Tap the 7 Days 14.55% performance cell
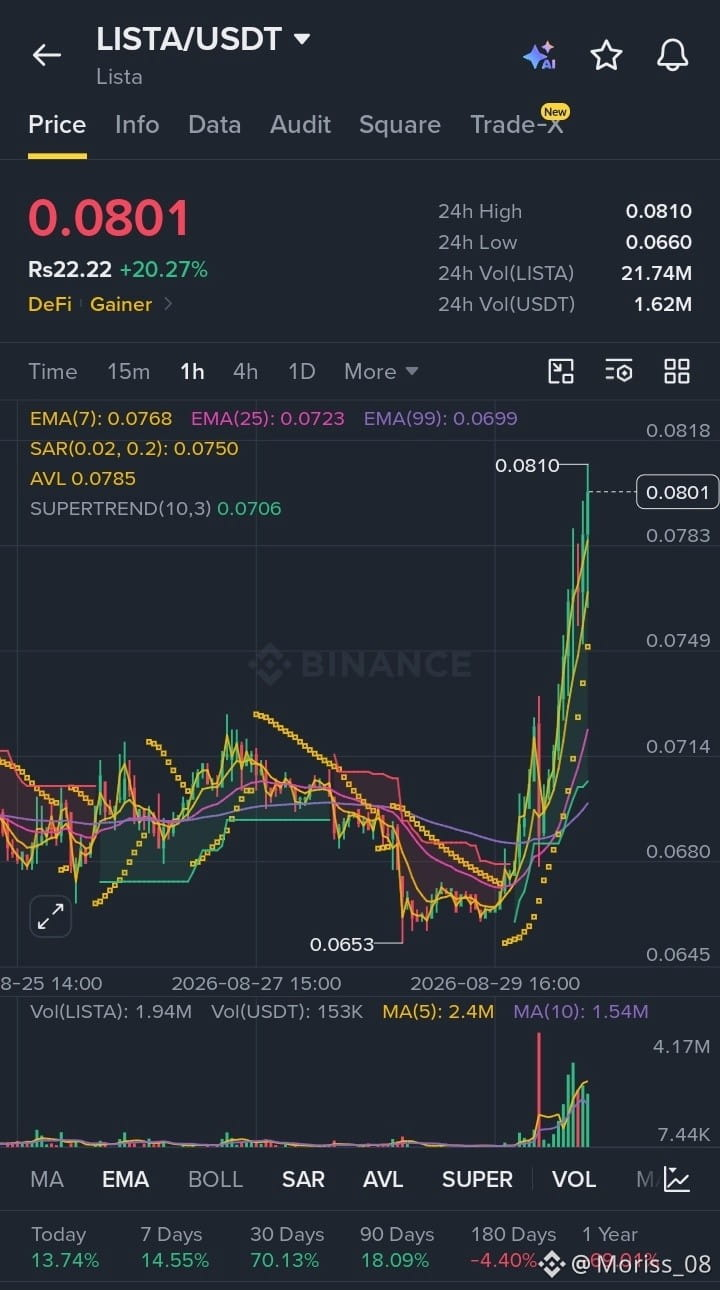720x1290 pixels. tap(175, 1247)
